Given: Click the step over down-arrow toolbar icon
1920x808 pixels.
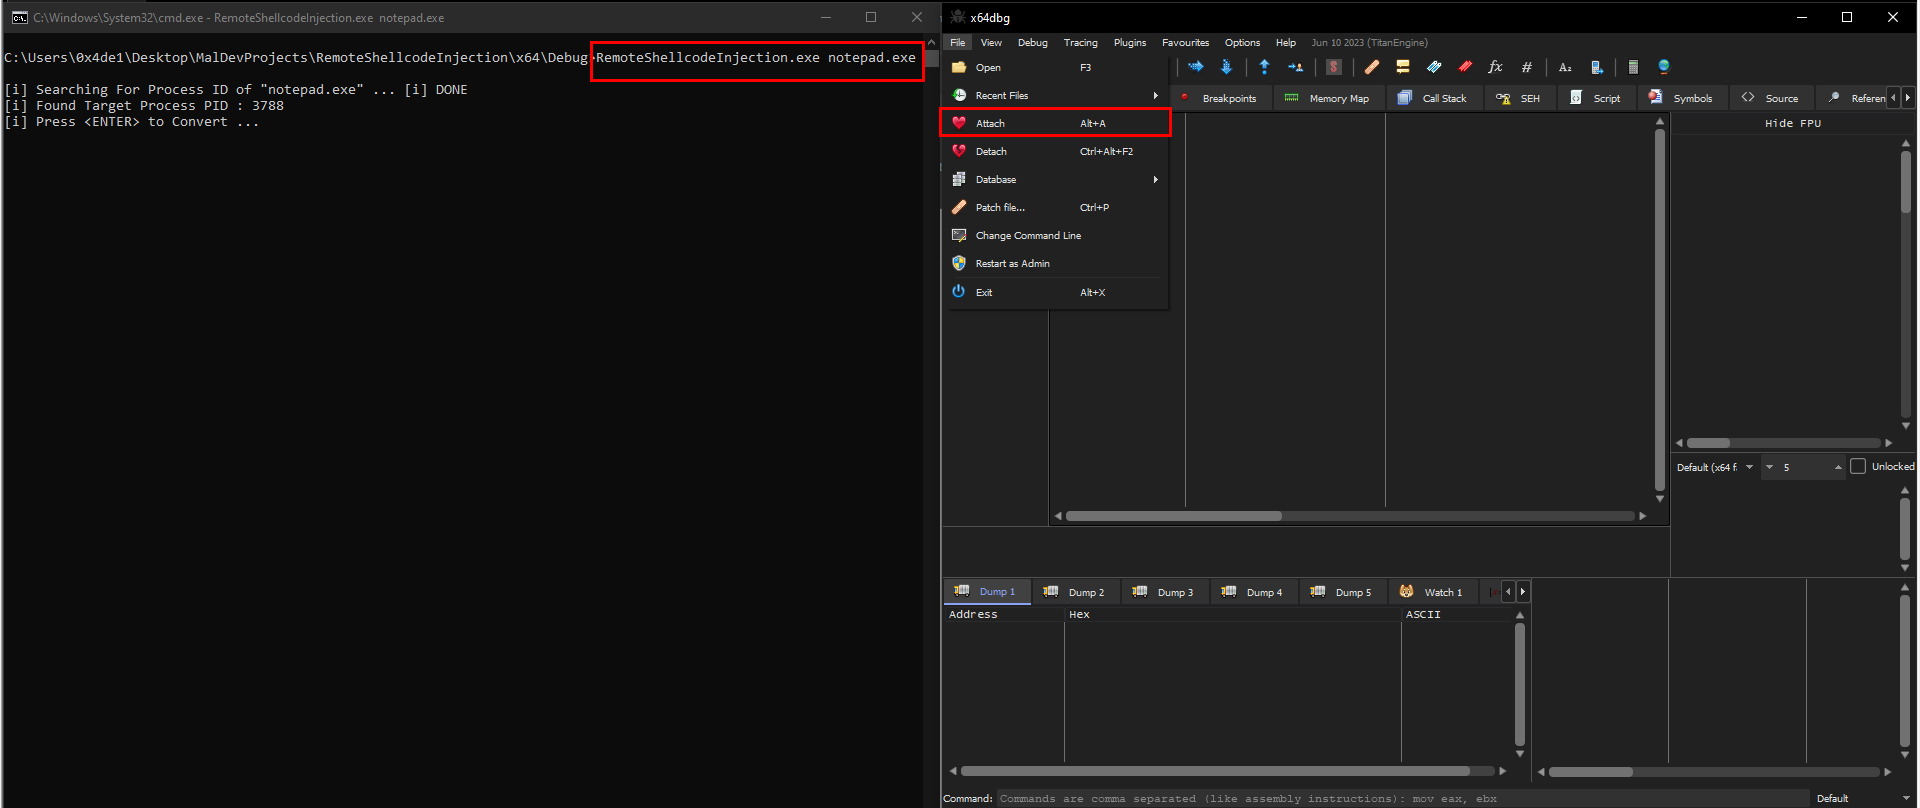Looking at the screenshot, I should pos(1227,67).
